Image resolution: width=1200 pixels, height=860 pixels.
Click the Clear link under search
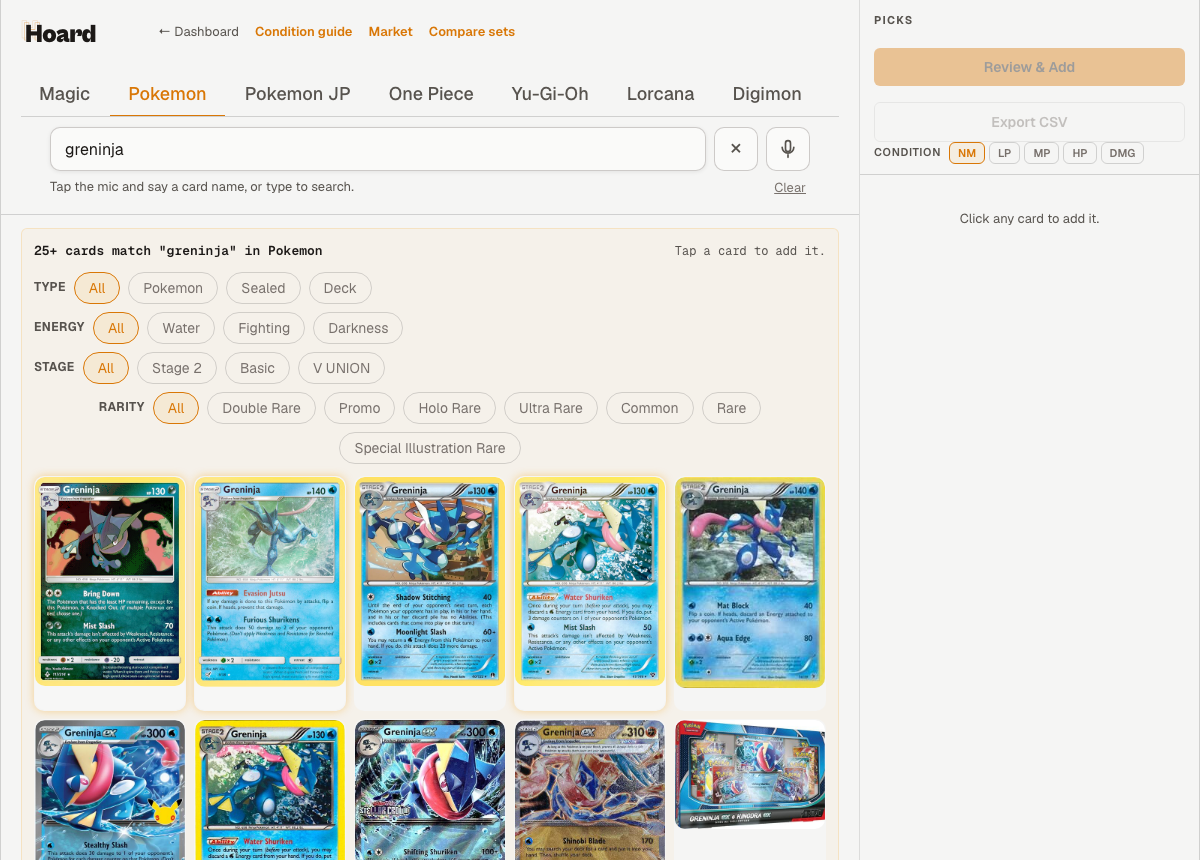pyautogui.click(x=789, y=188)
